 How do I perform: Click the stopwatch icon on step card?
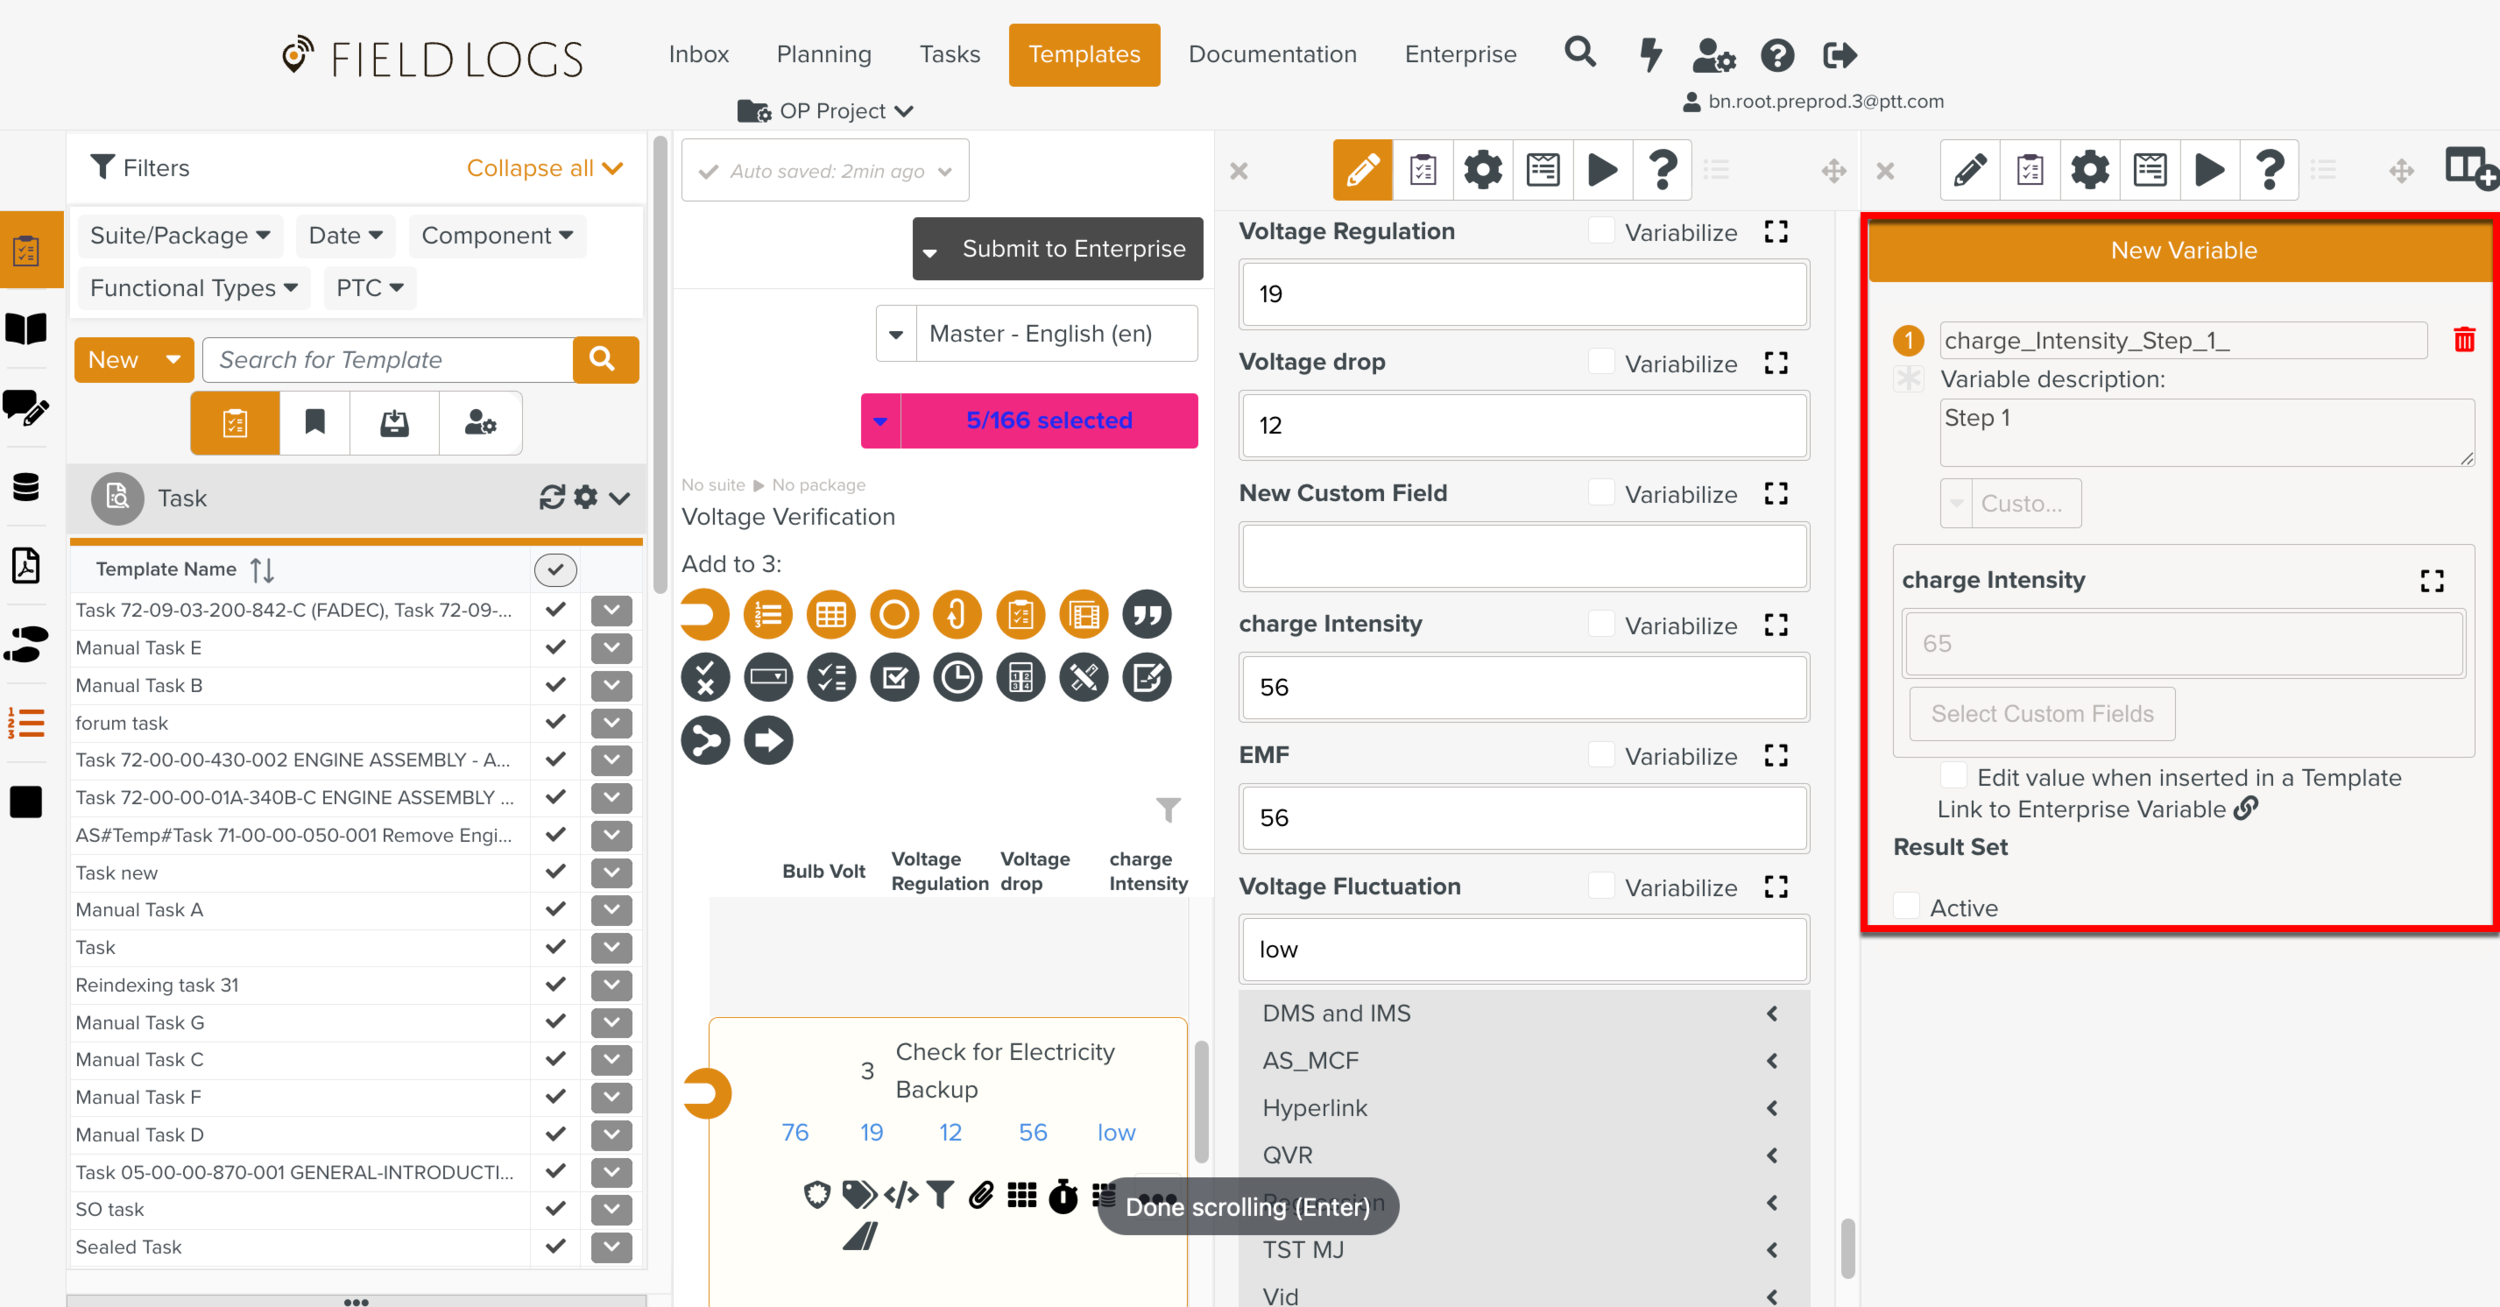pos(1062,1195)
